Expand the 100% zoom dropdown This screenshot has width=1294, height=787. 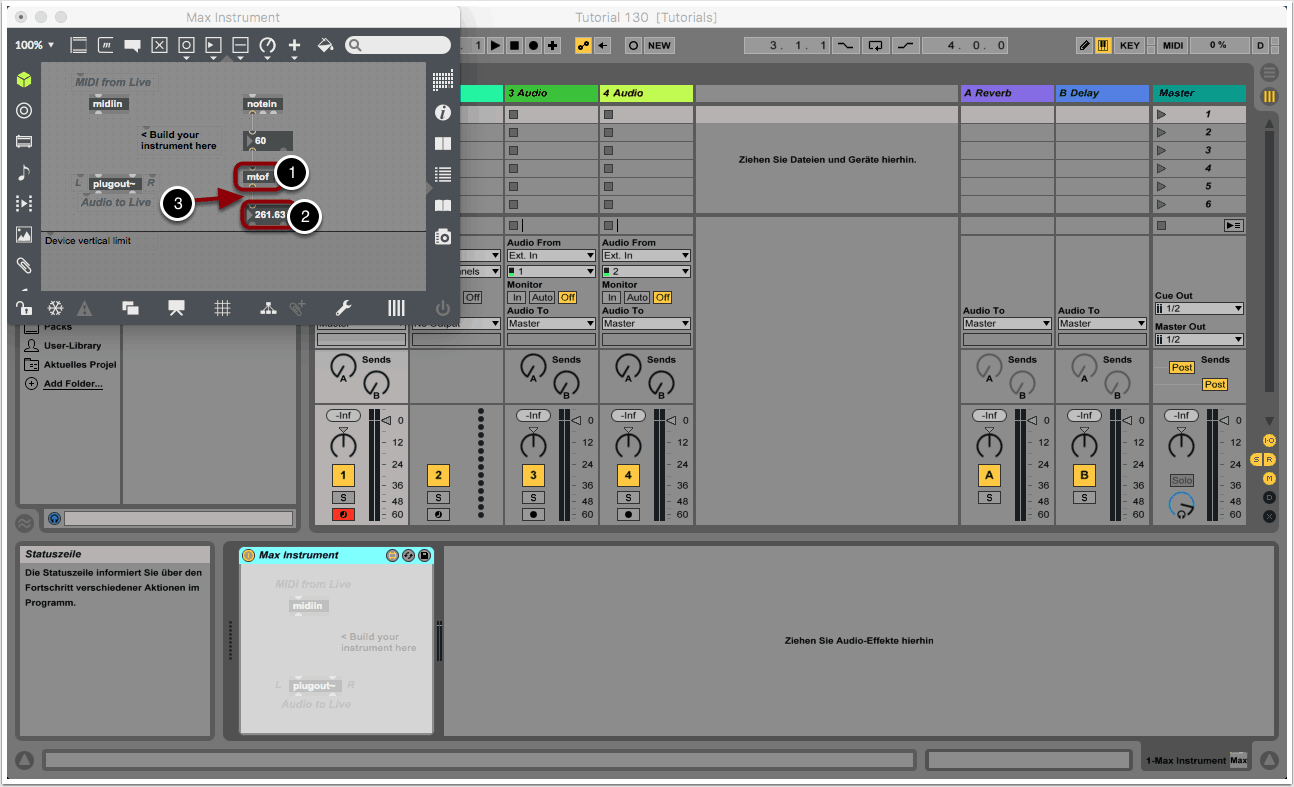(35, 45)
